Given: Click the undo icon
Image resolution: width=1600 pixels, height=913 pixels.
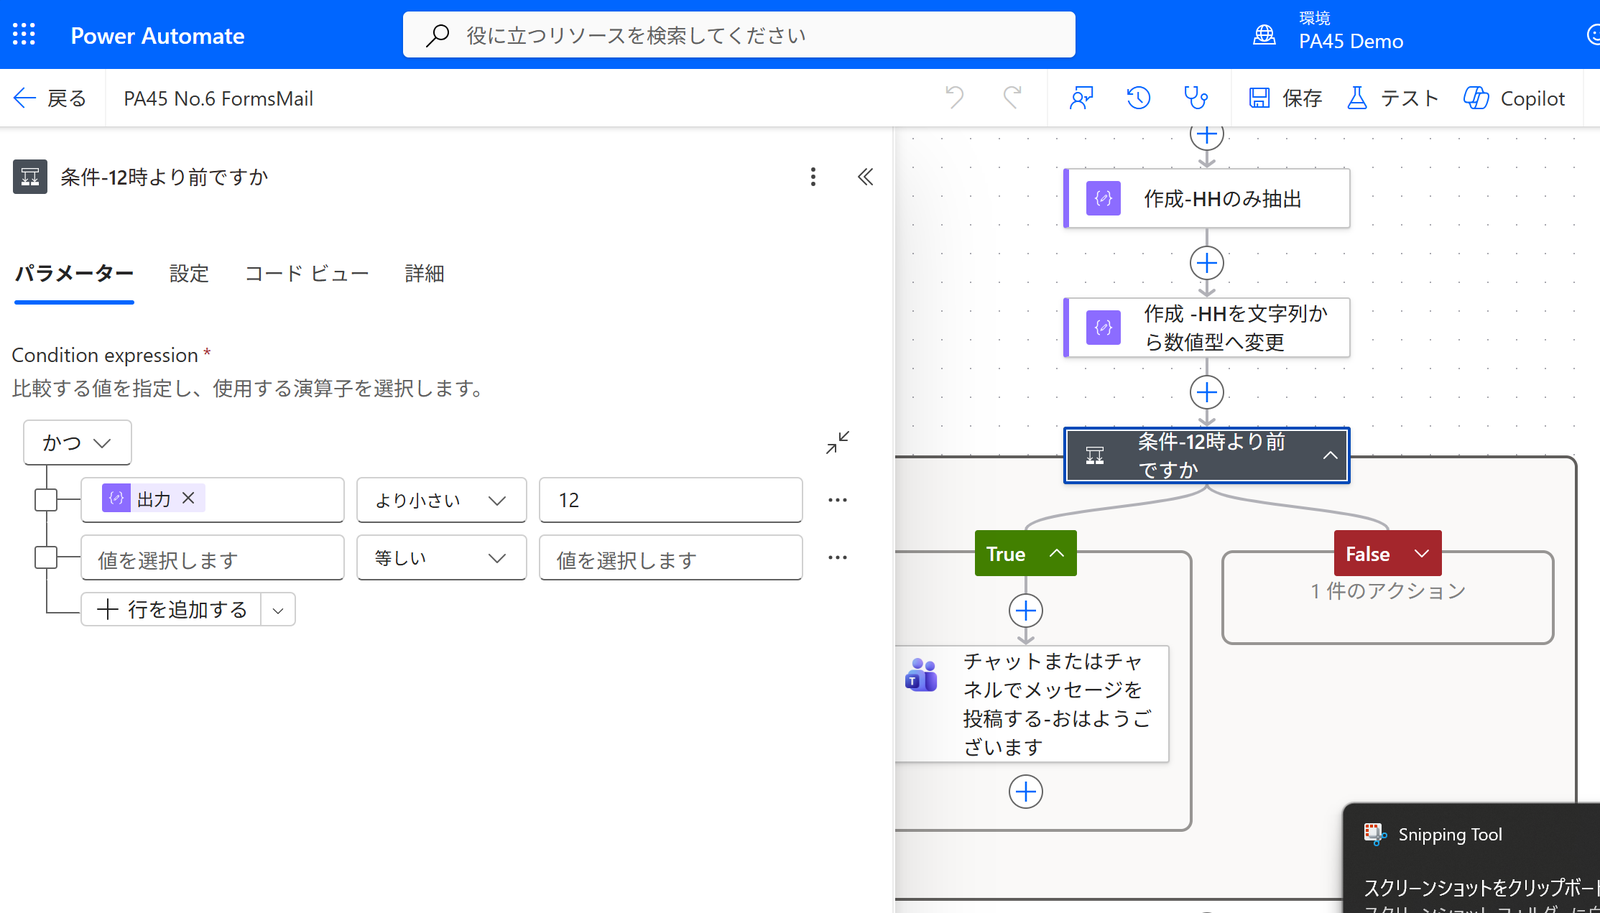Looking at the screenshot, I should tap(955, 98).
